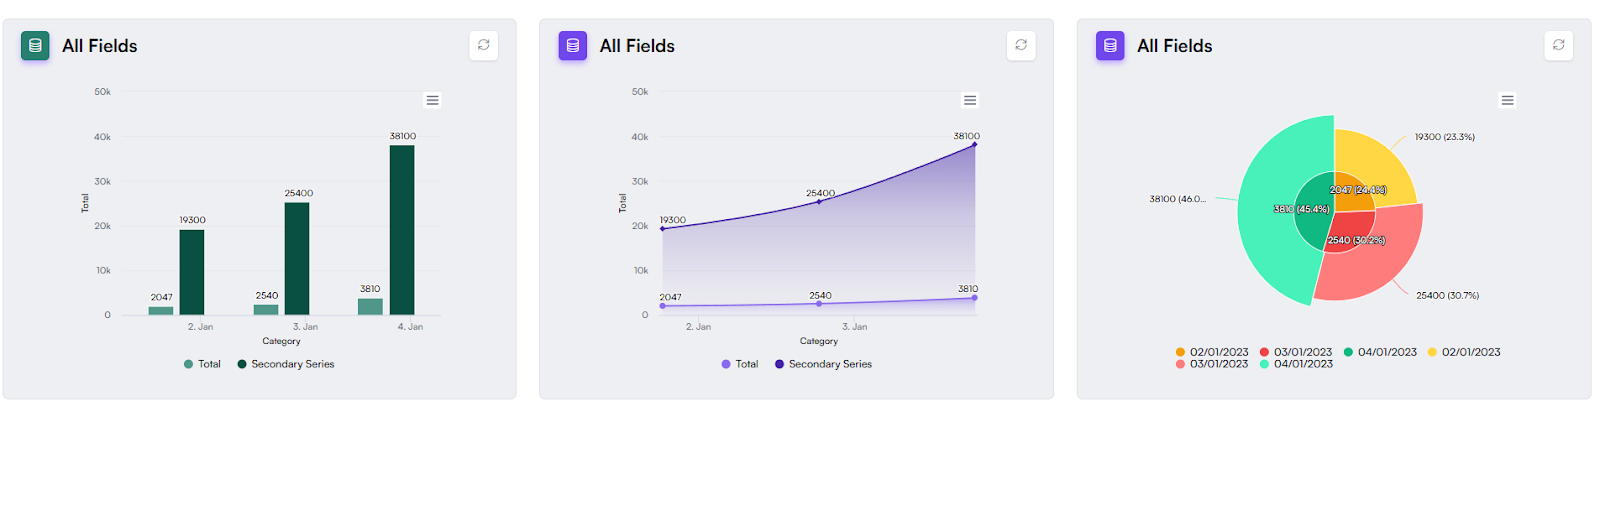
Task: Toggle the orange 02/01/2023 pie legend item
Action: click(1212, 352)
